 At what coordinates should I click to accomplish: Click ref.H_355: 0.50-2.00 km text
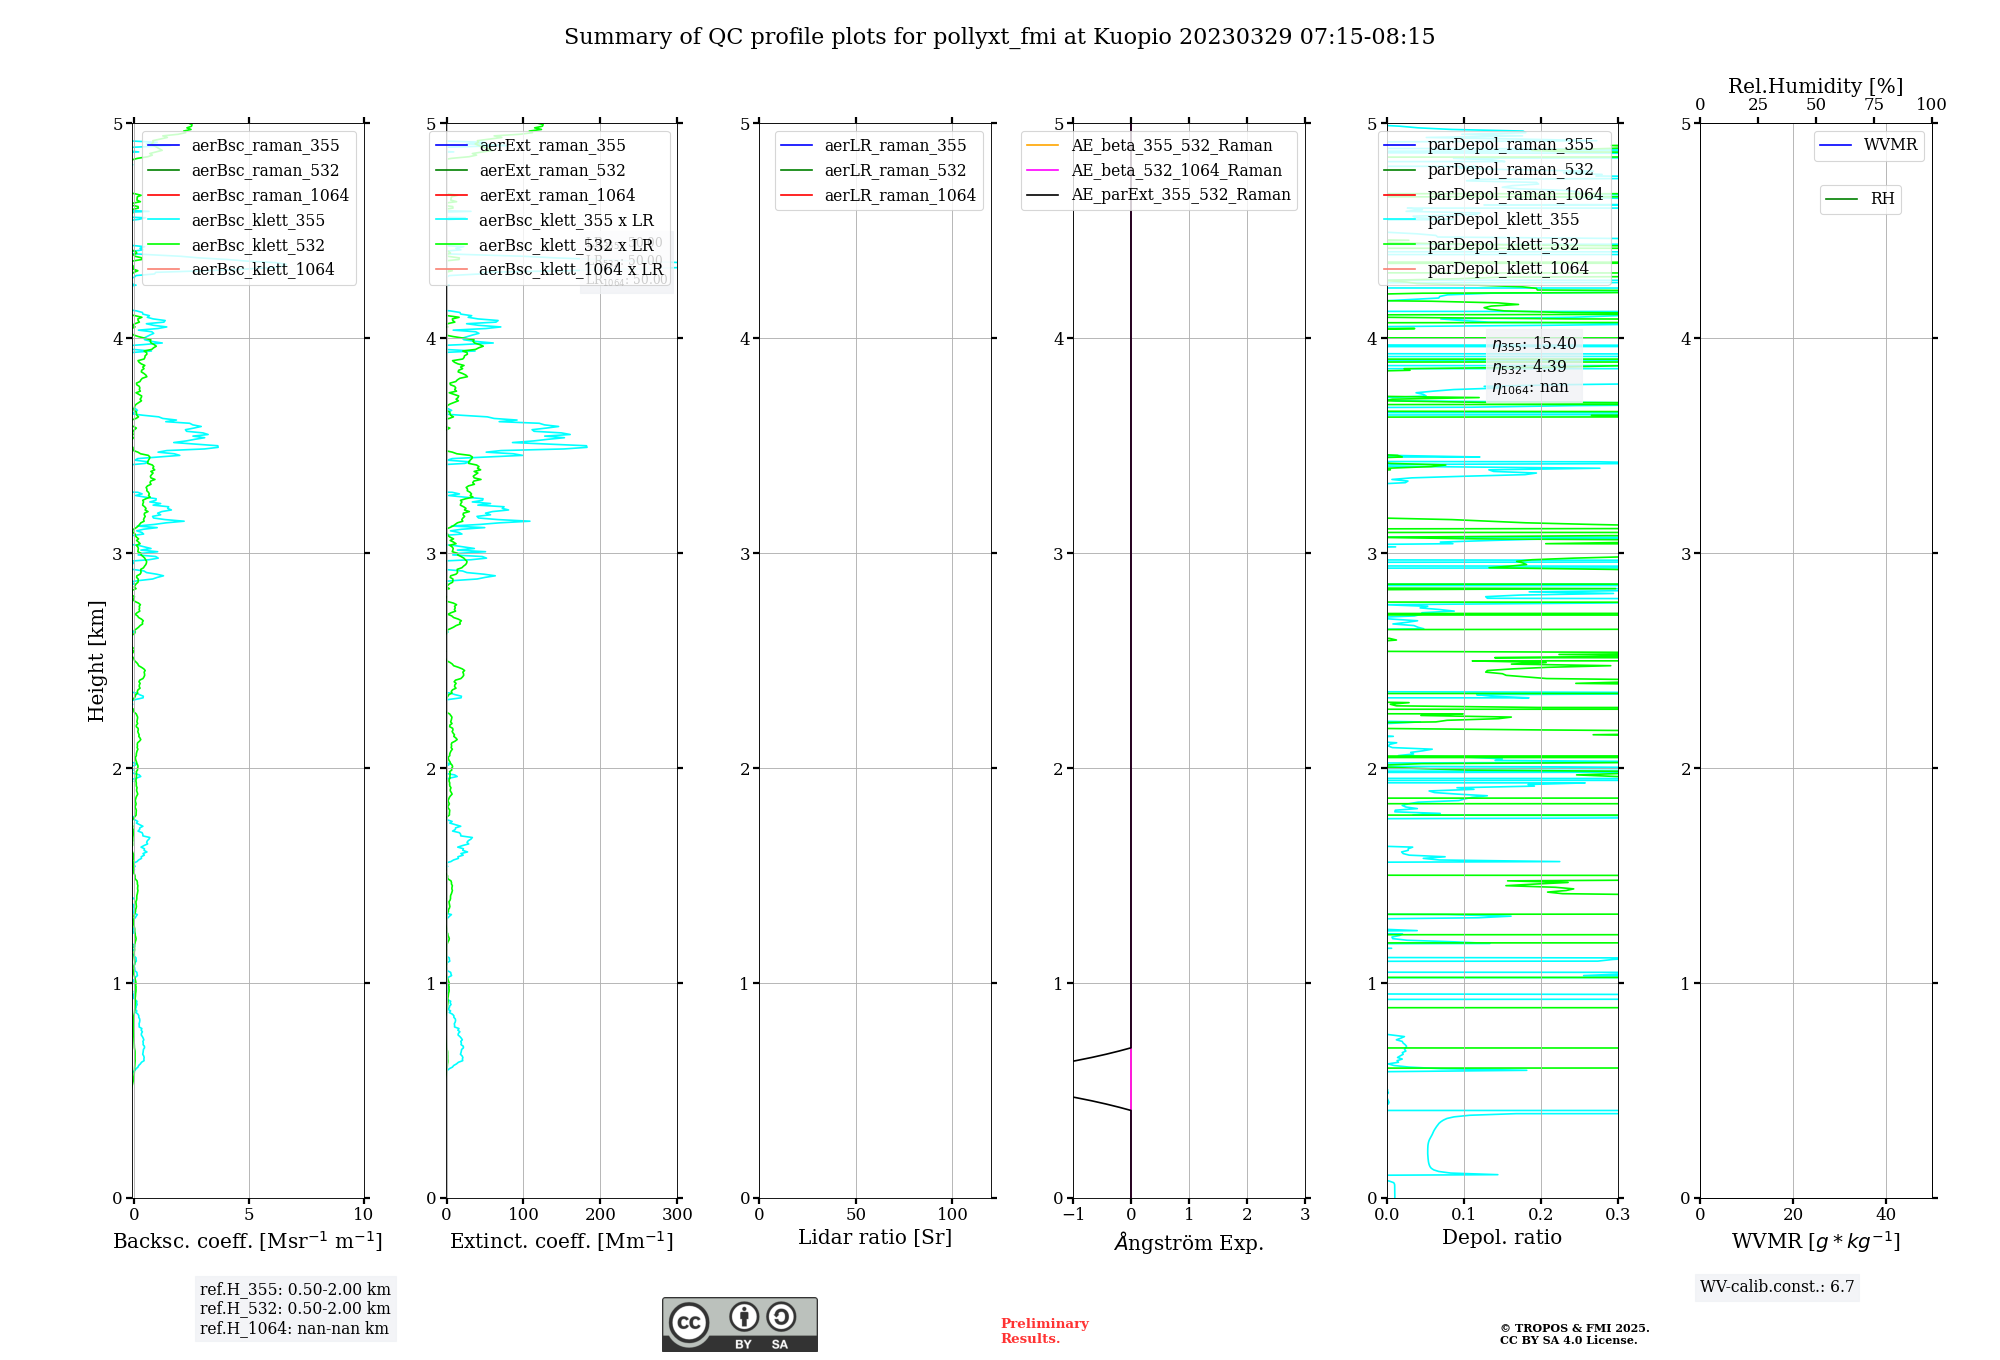[295, 1290]
